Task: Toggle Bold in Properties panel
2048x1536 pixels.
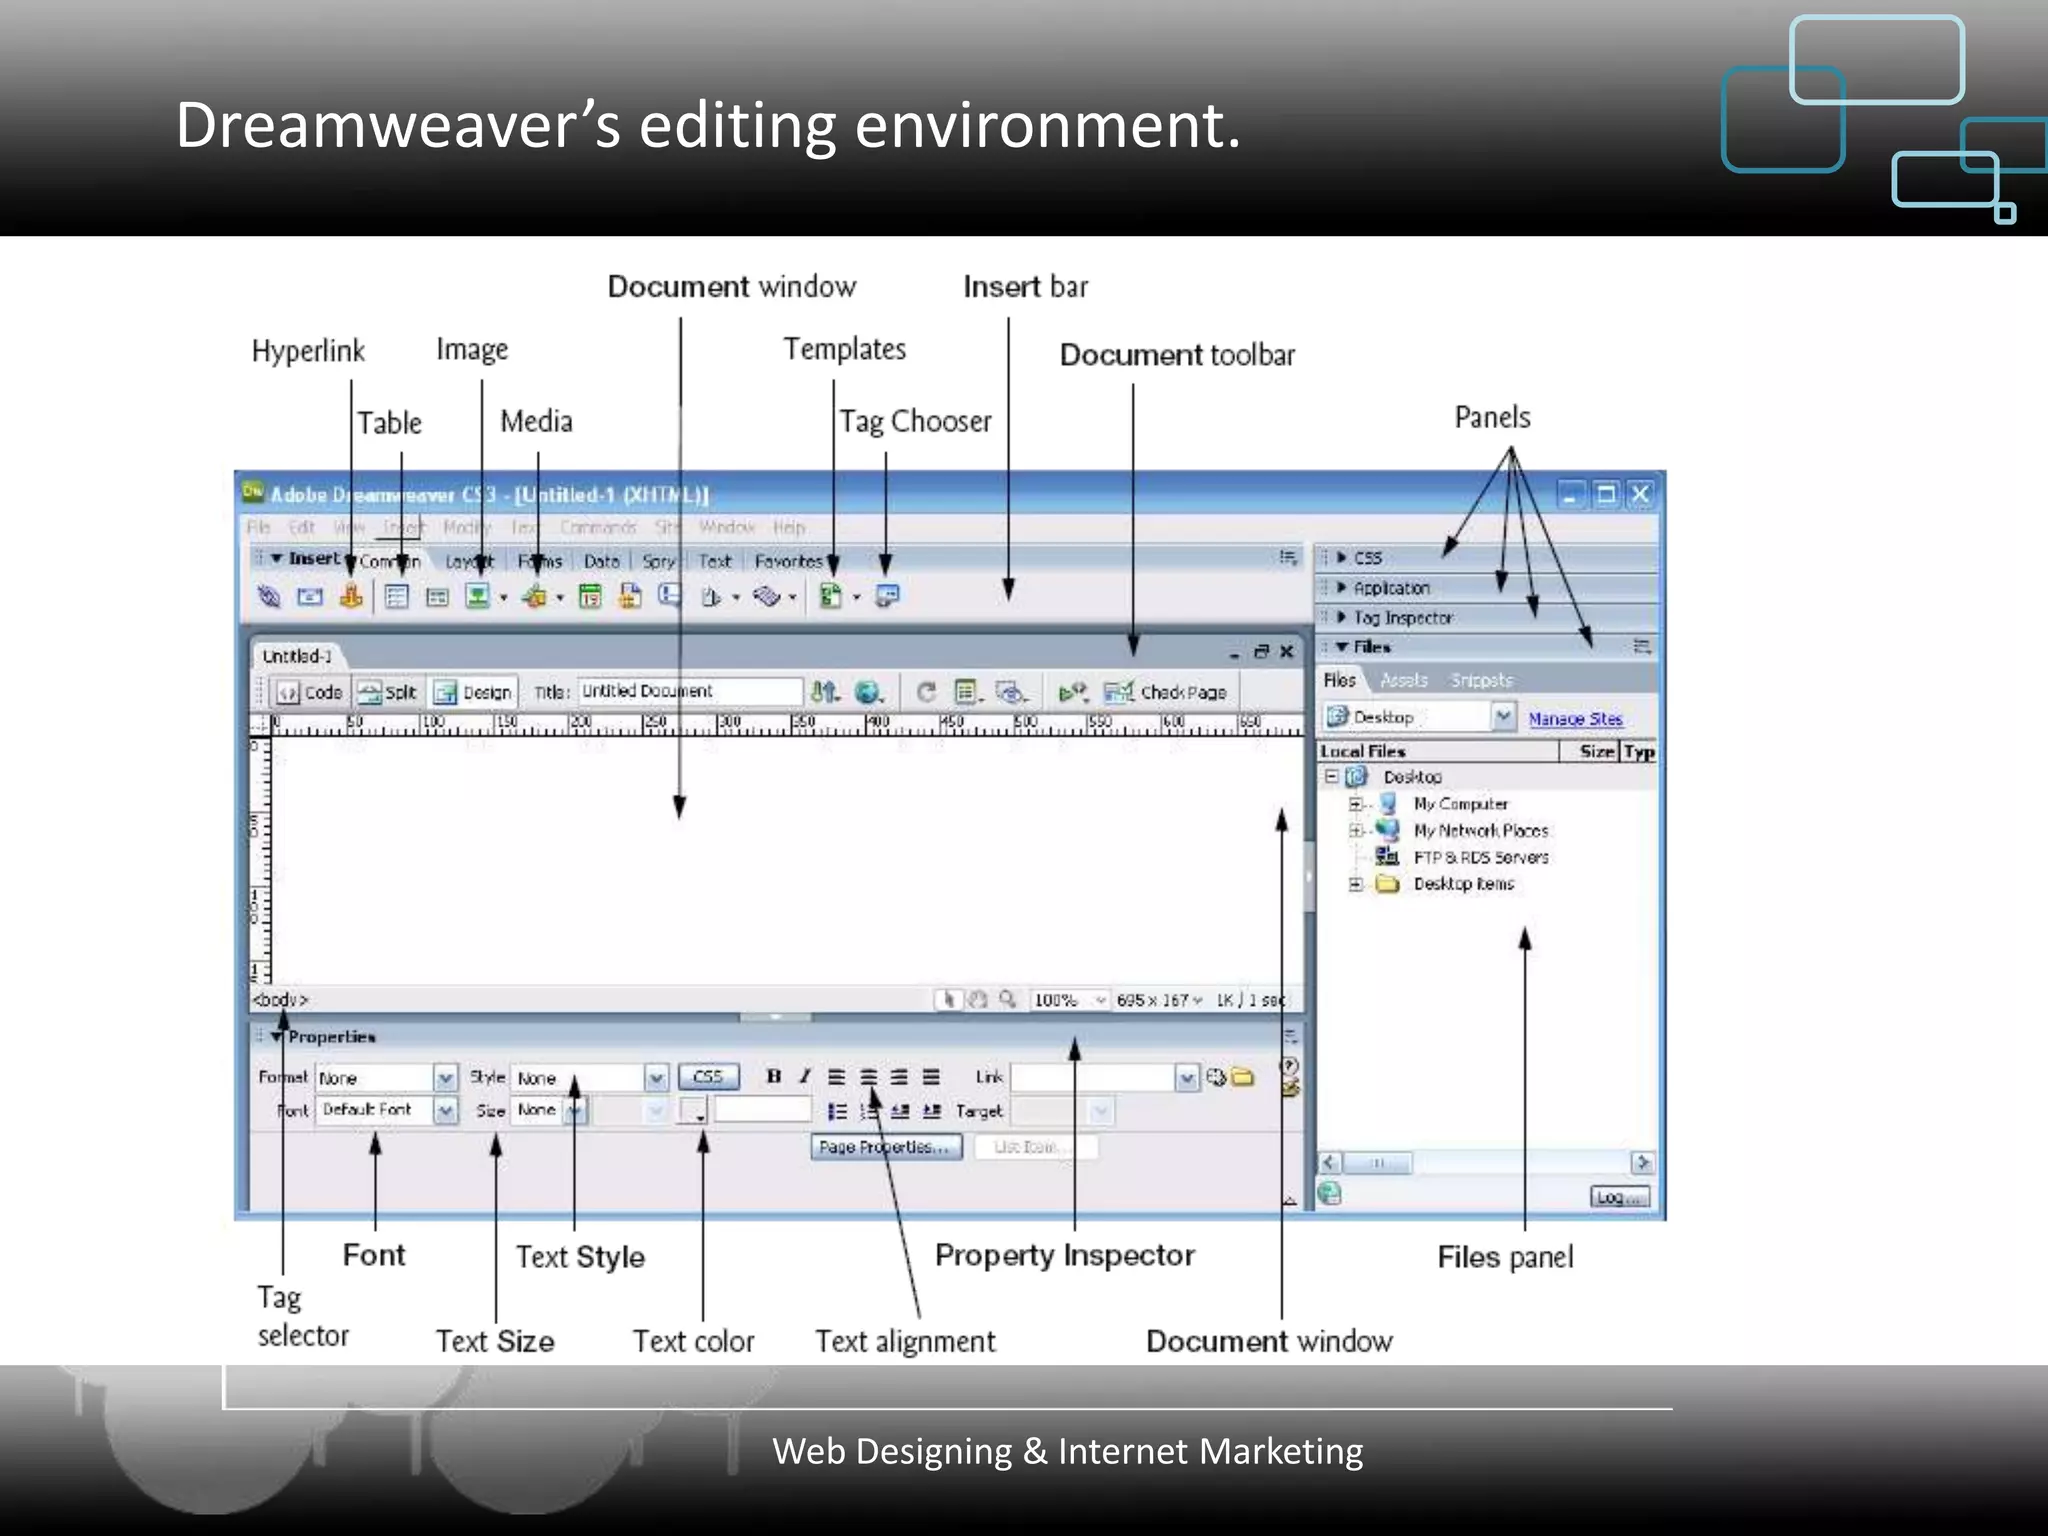Action: [773, 1077]
